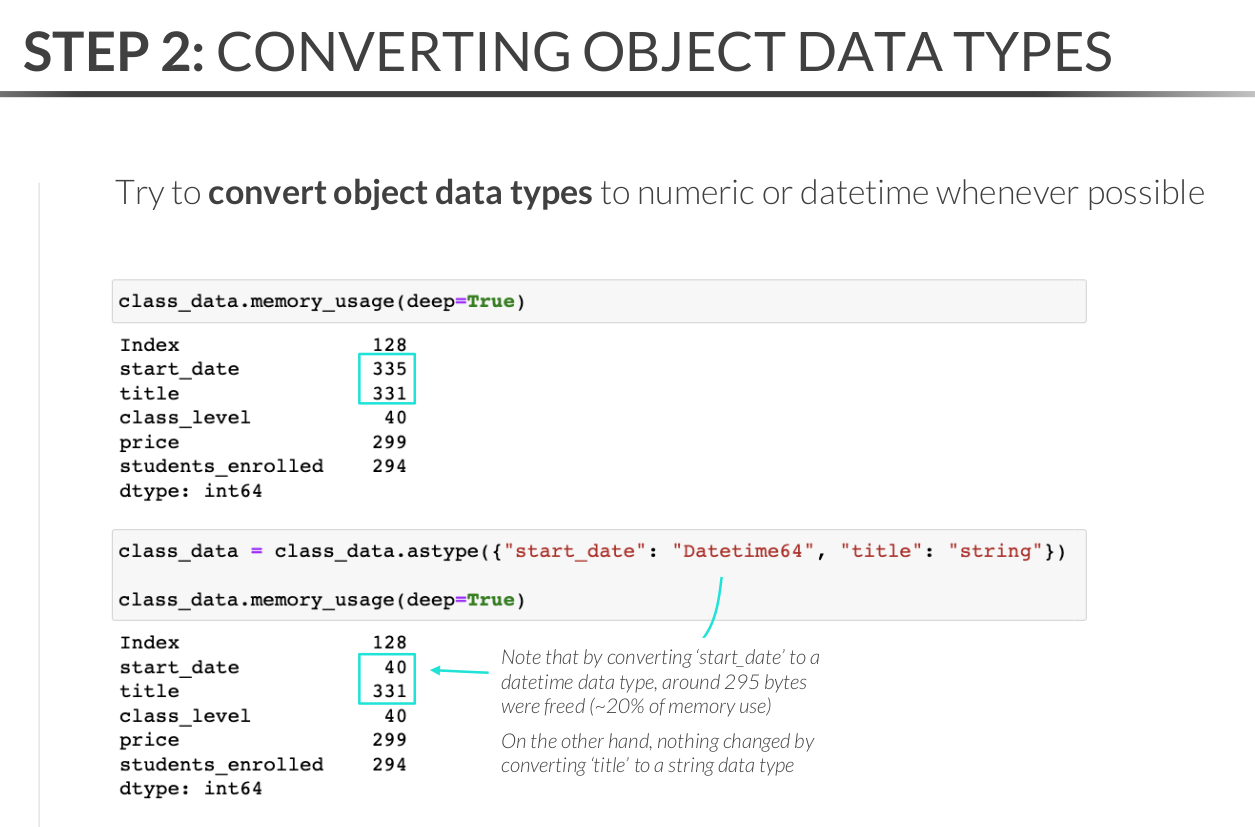Click the note about 295 bytes freed
Screen dimensions: 1255x827
659,682
